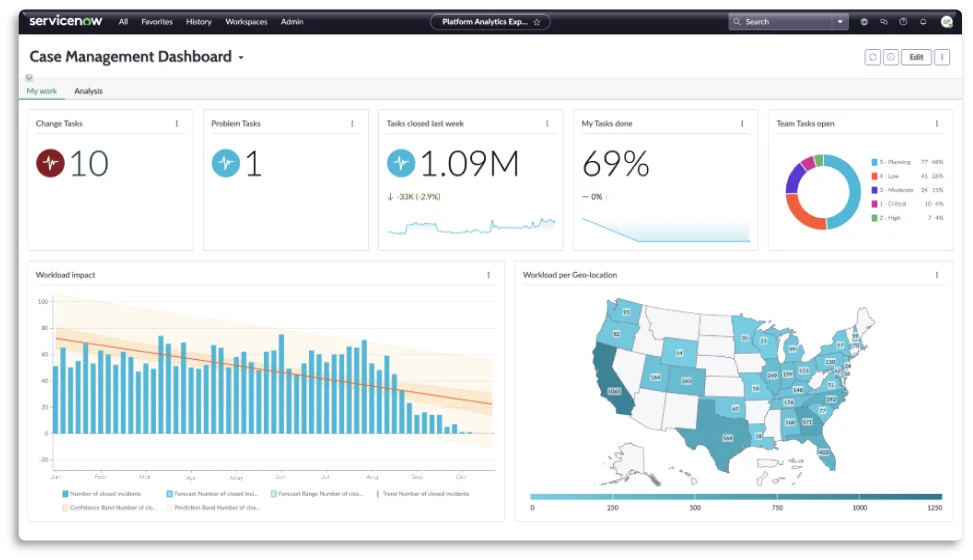The width and height of the screenshot is (973, 560).
Task: Click the globe icon in header
Action: [865, 21]
